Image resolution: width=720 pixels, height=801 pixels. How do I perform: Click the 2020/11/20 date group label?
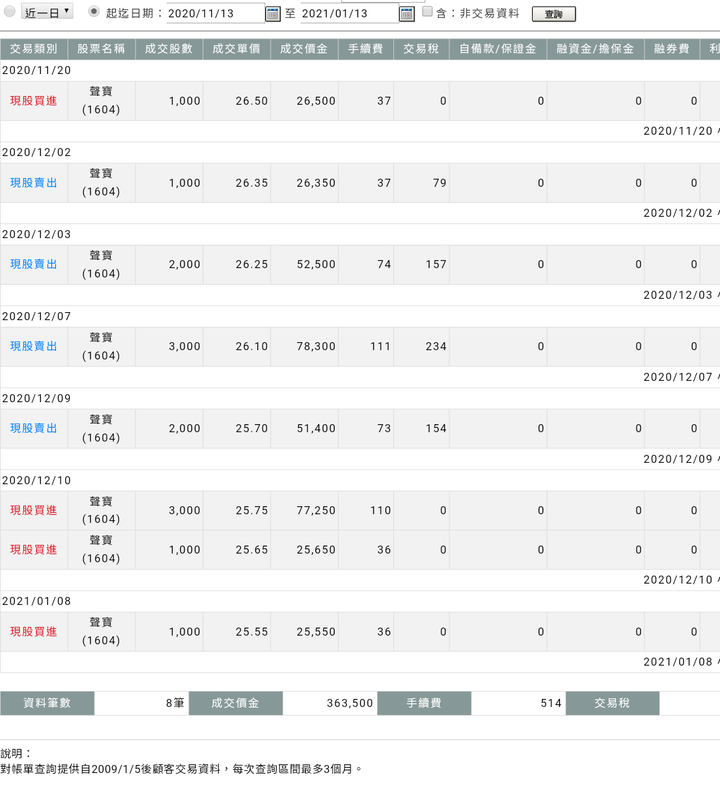[36, 70]
